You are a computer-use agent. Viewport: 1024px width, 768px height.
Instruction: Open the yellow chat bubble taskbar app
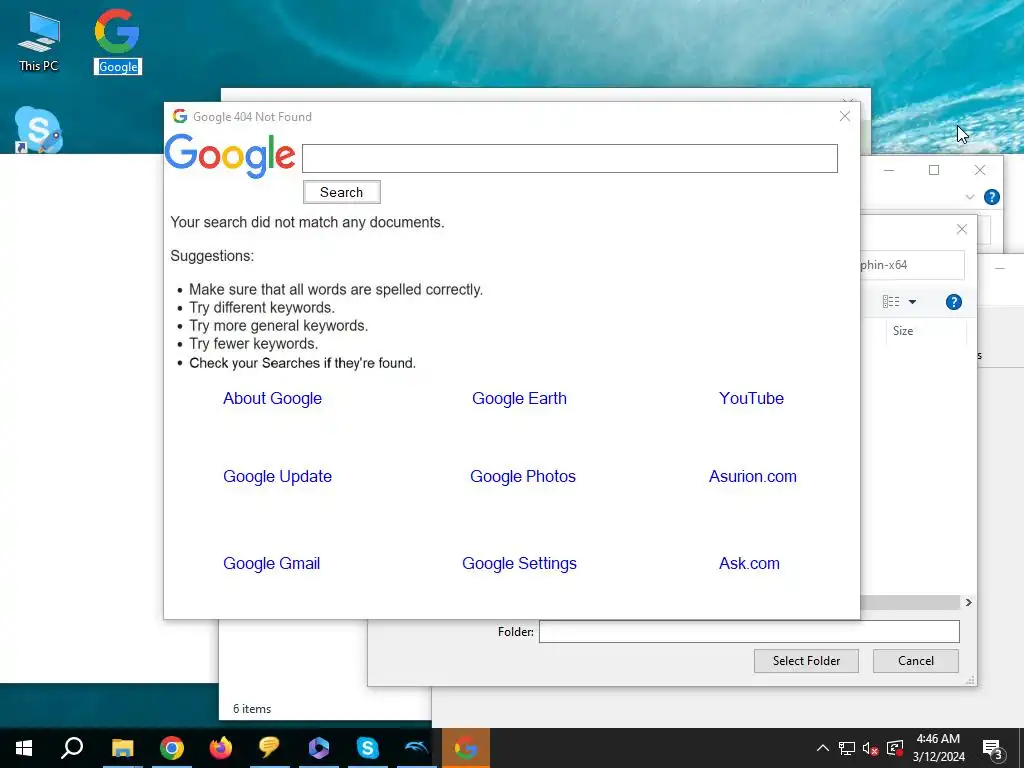pyautogui.click(x=269, y=748)
